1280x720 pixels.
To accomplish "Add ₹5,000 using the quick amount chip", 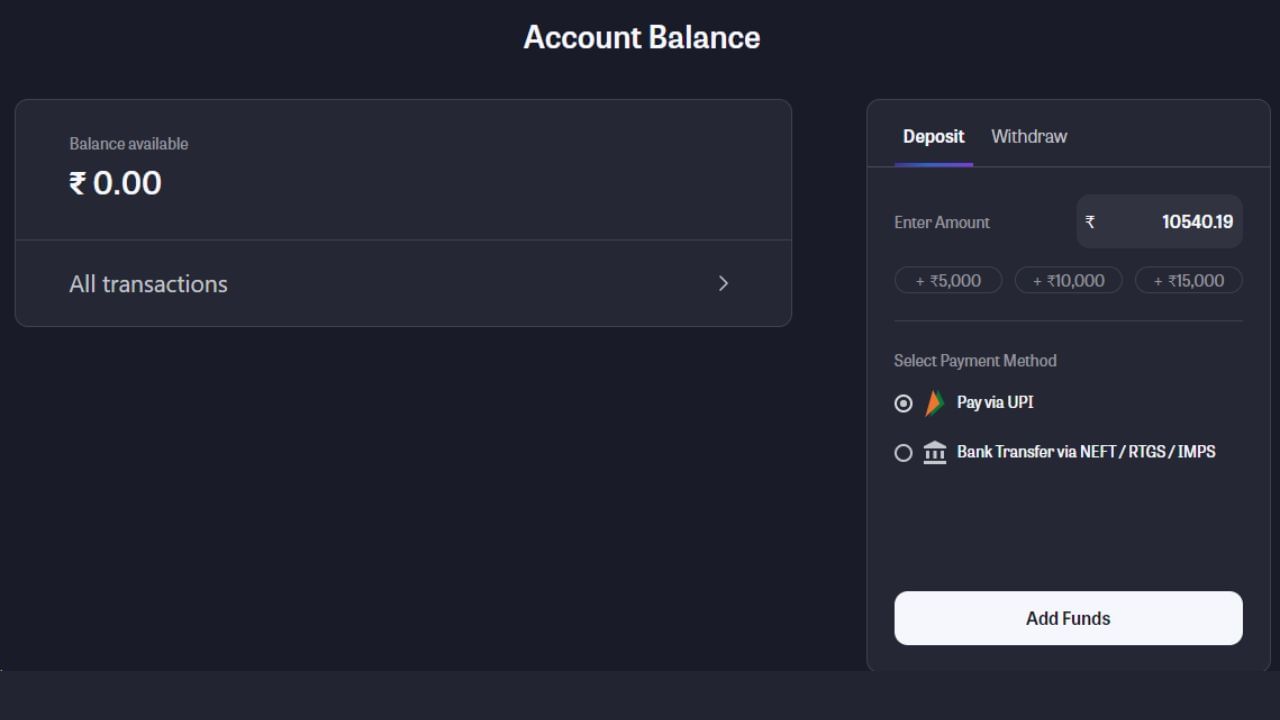I will [x=948, y=280].
